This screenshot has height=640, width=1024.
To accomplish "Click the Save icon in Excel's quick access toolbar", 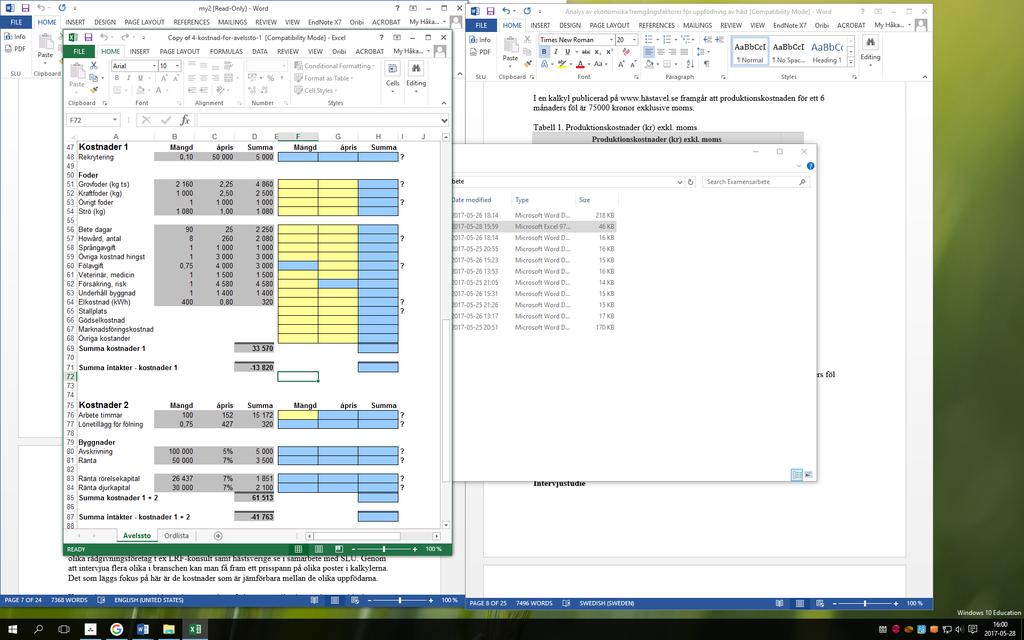I will point(88,37).
